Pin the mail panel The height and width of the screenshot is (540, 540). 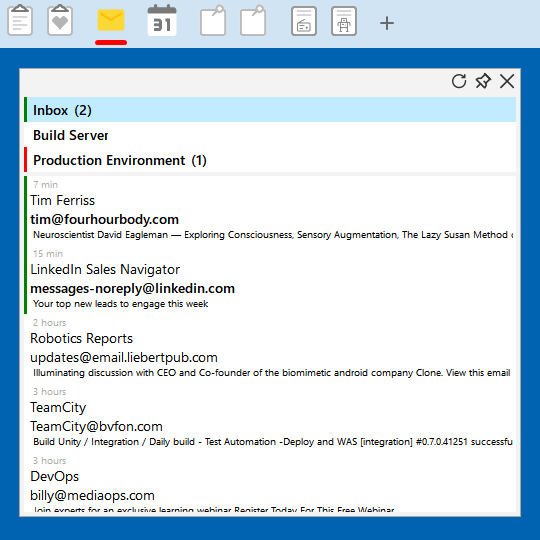coord(483,81)
